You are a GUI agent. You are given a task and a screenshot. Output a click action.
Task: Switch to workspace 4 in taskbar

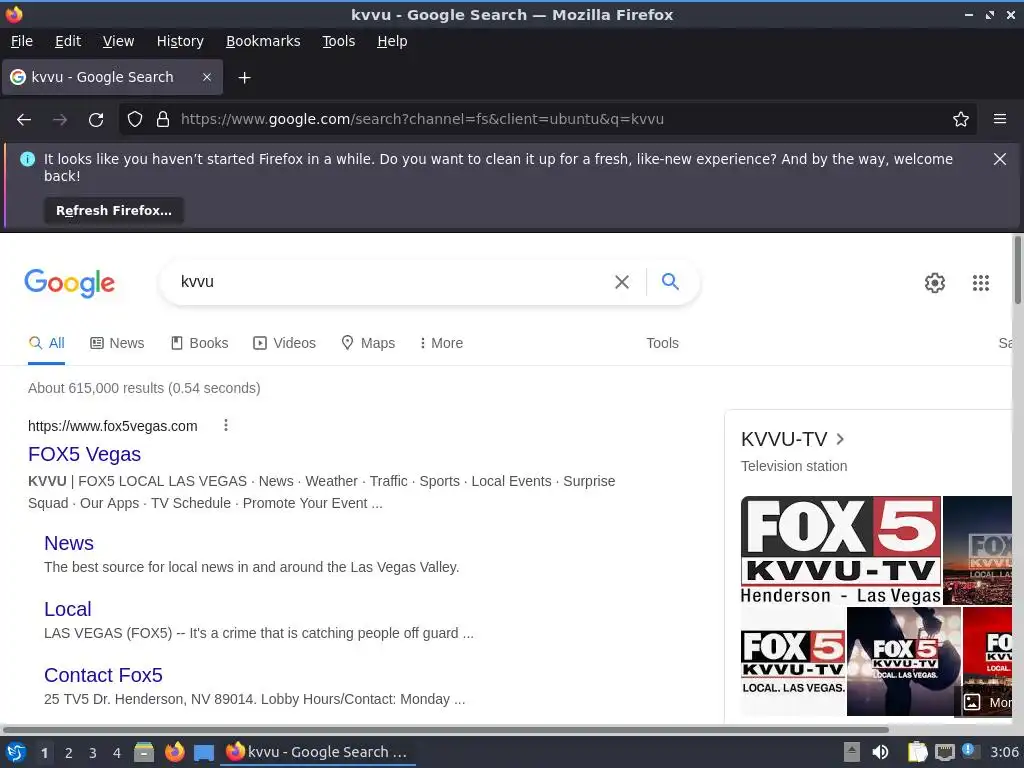pyautogui.click(x=117, y=753)
